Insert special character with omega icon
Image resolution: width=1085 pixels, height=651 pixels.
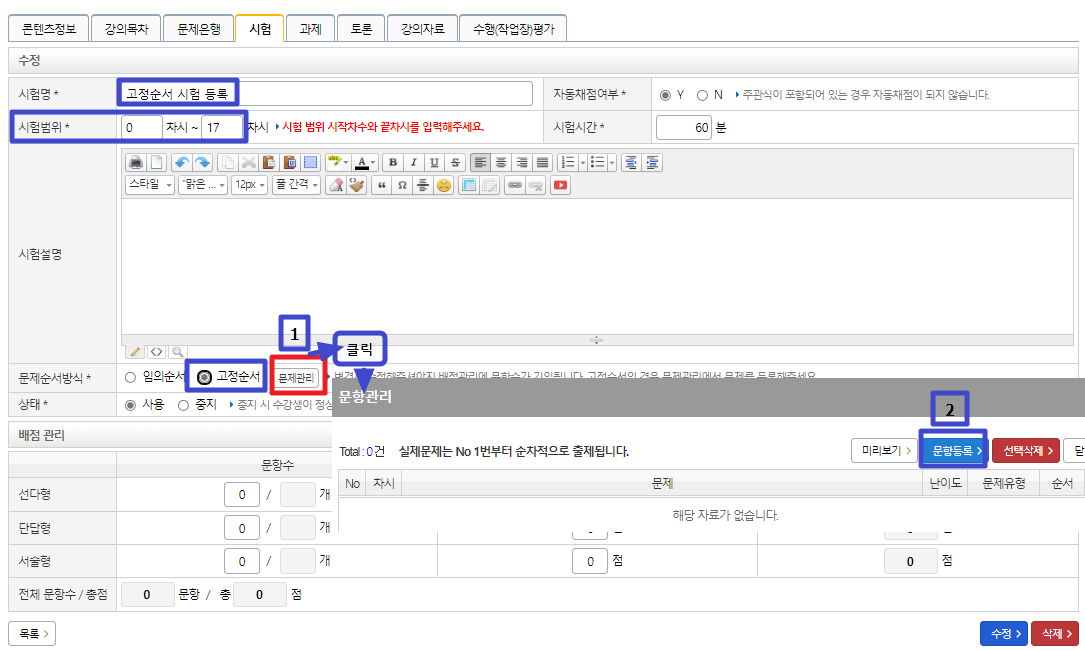pyautogui.click(x=402, y=185)
